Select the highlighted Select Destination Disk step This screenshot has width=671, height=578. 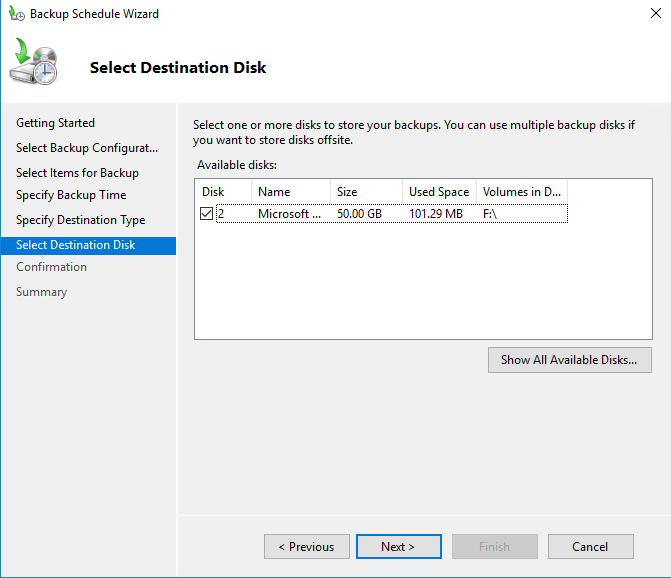(88, 246)
